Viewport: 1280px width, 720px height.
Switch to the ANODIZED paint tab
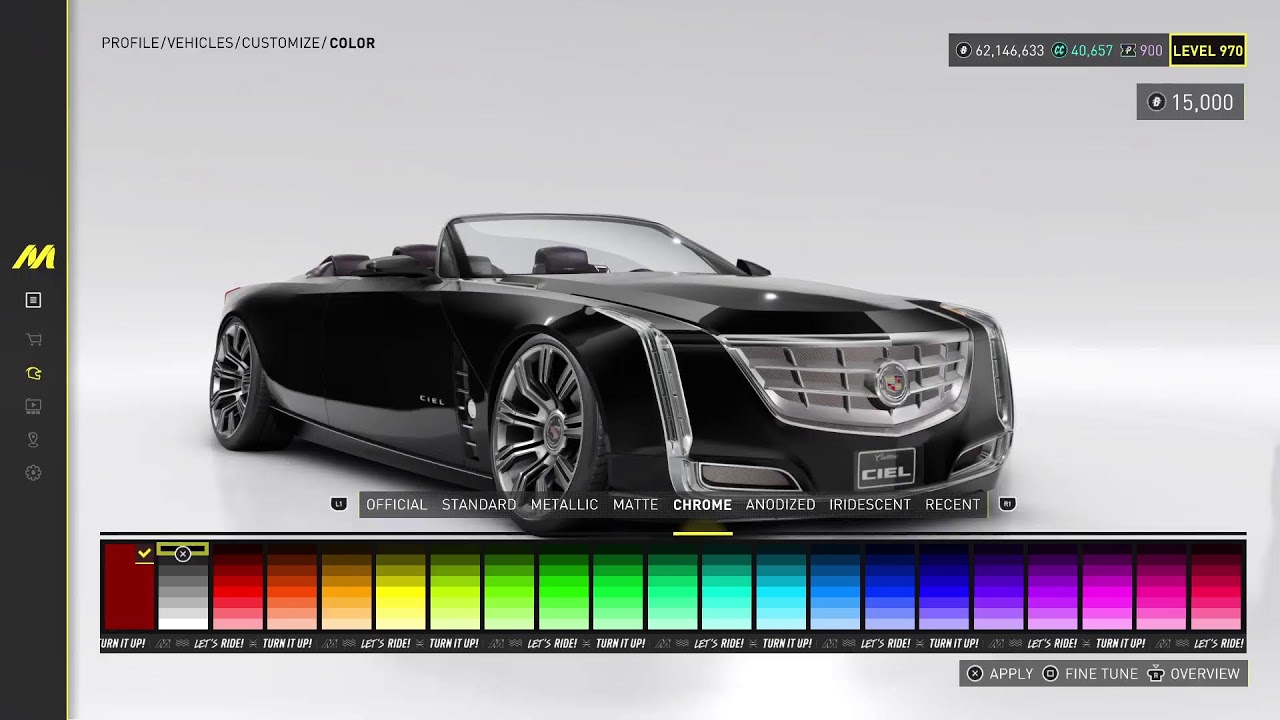coord(780,504)
